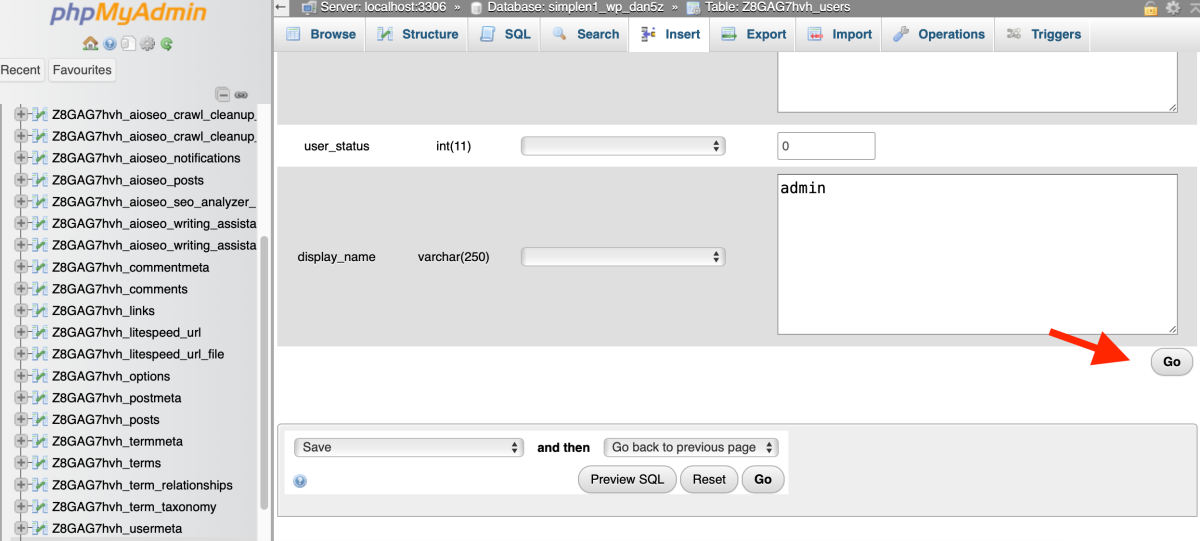Click table icon beside Z8GAG7hvh_litespeed_url_file
Viewport: 1200px width, 541px height.
click(x=41, y=354)
